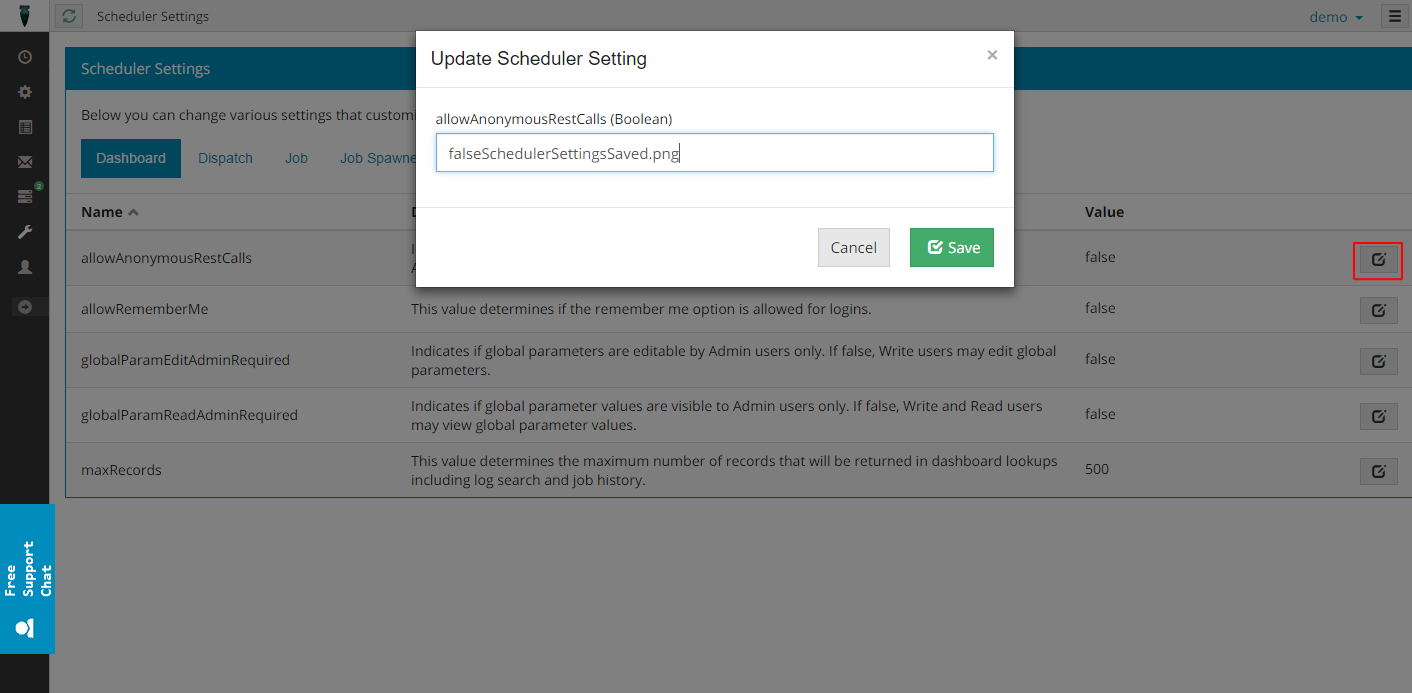Expand sidebar with the arrow icon
Viewport: 1412px width, 693px height.
pos(25,307)
